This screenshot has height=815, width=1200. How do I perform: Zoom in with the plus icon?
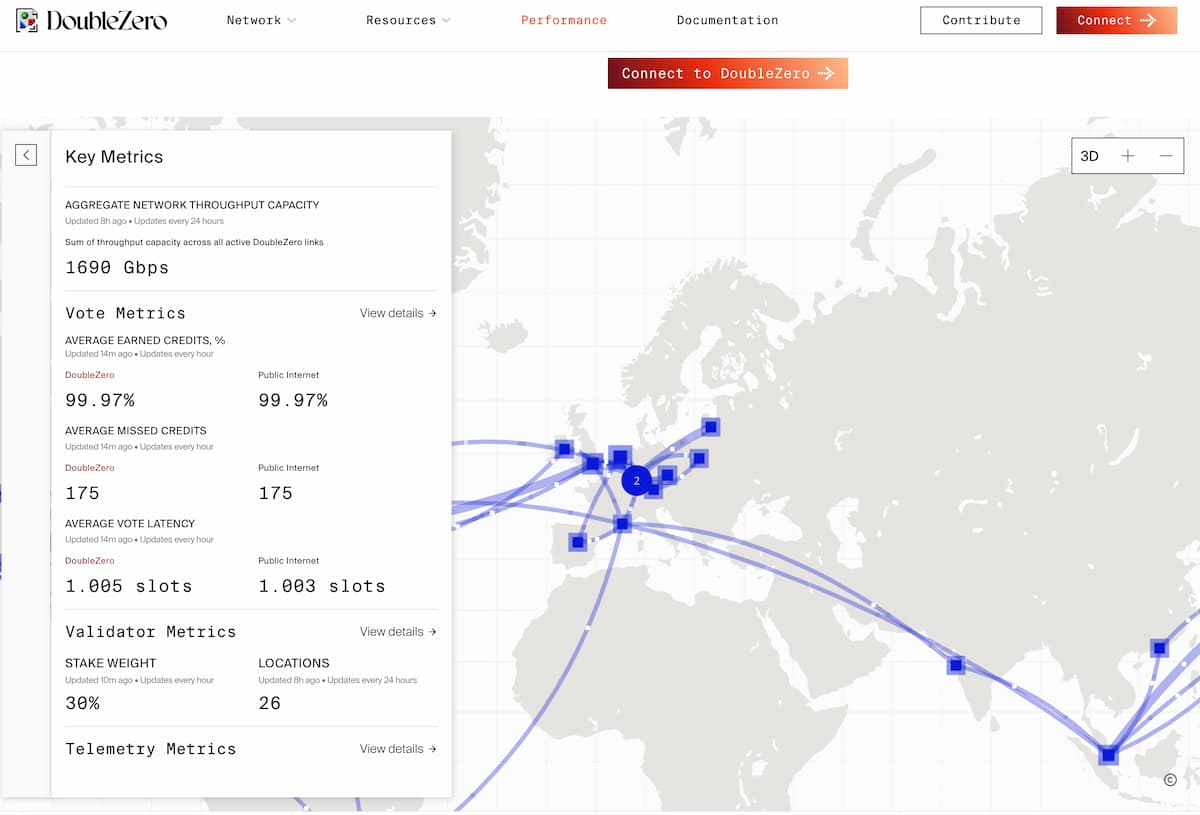tap(1128, 156)
